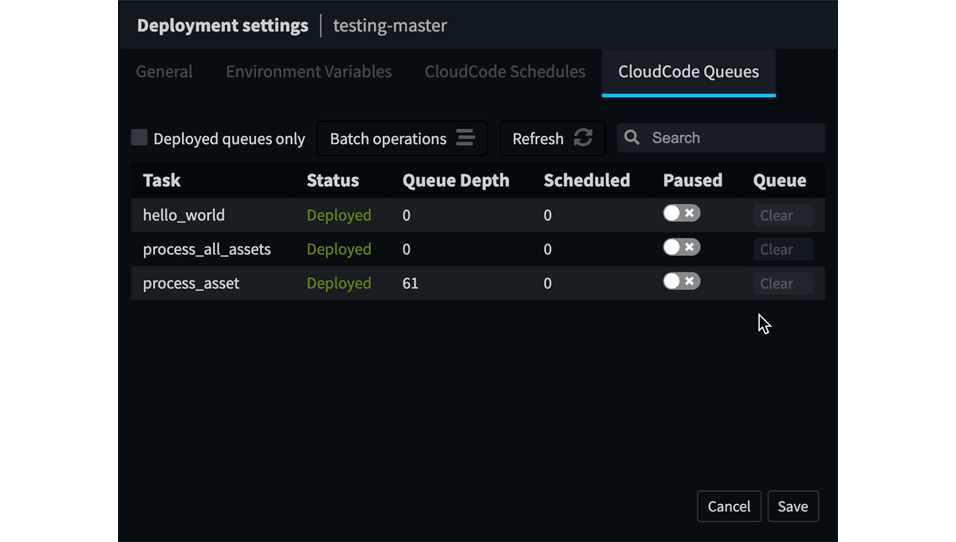The width and height of the screenshot is (956, 542).
Task: Cancel the deployment settings dialog
Action: (x=729, y=506)
